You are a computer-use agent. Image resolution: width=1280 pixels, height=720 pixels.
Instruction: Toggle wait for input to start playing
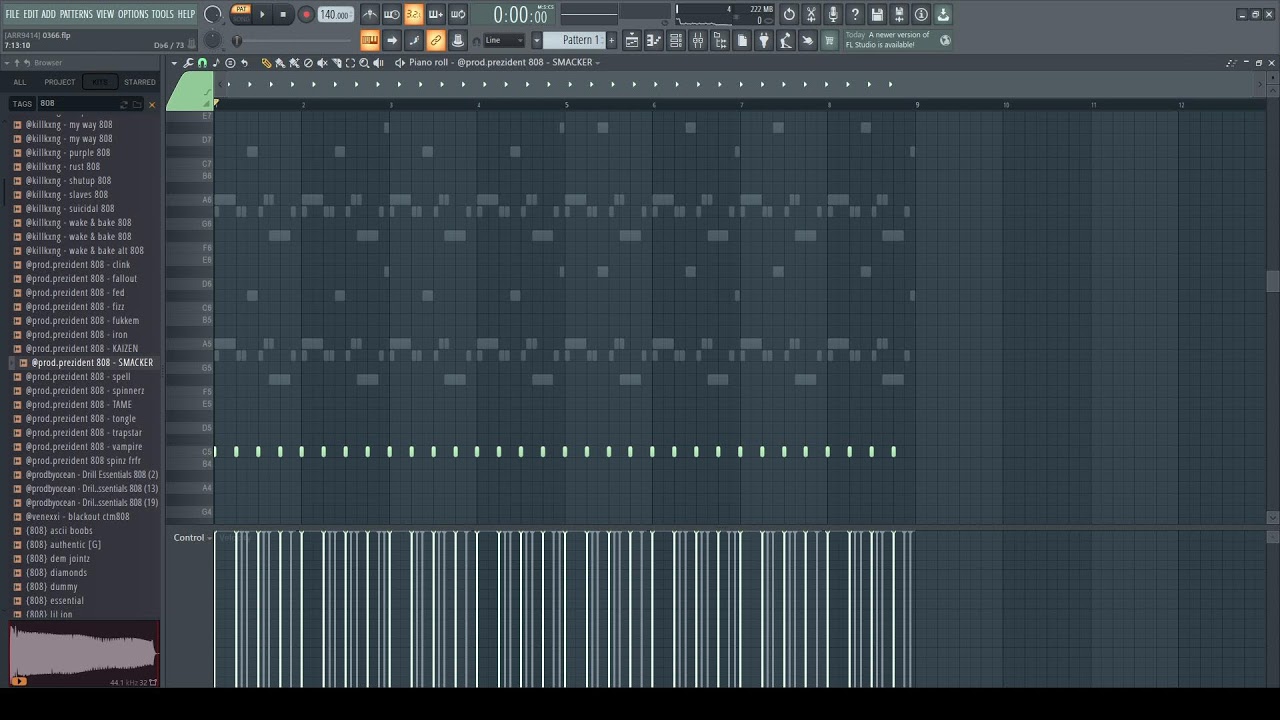click(392, 14)
